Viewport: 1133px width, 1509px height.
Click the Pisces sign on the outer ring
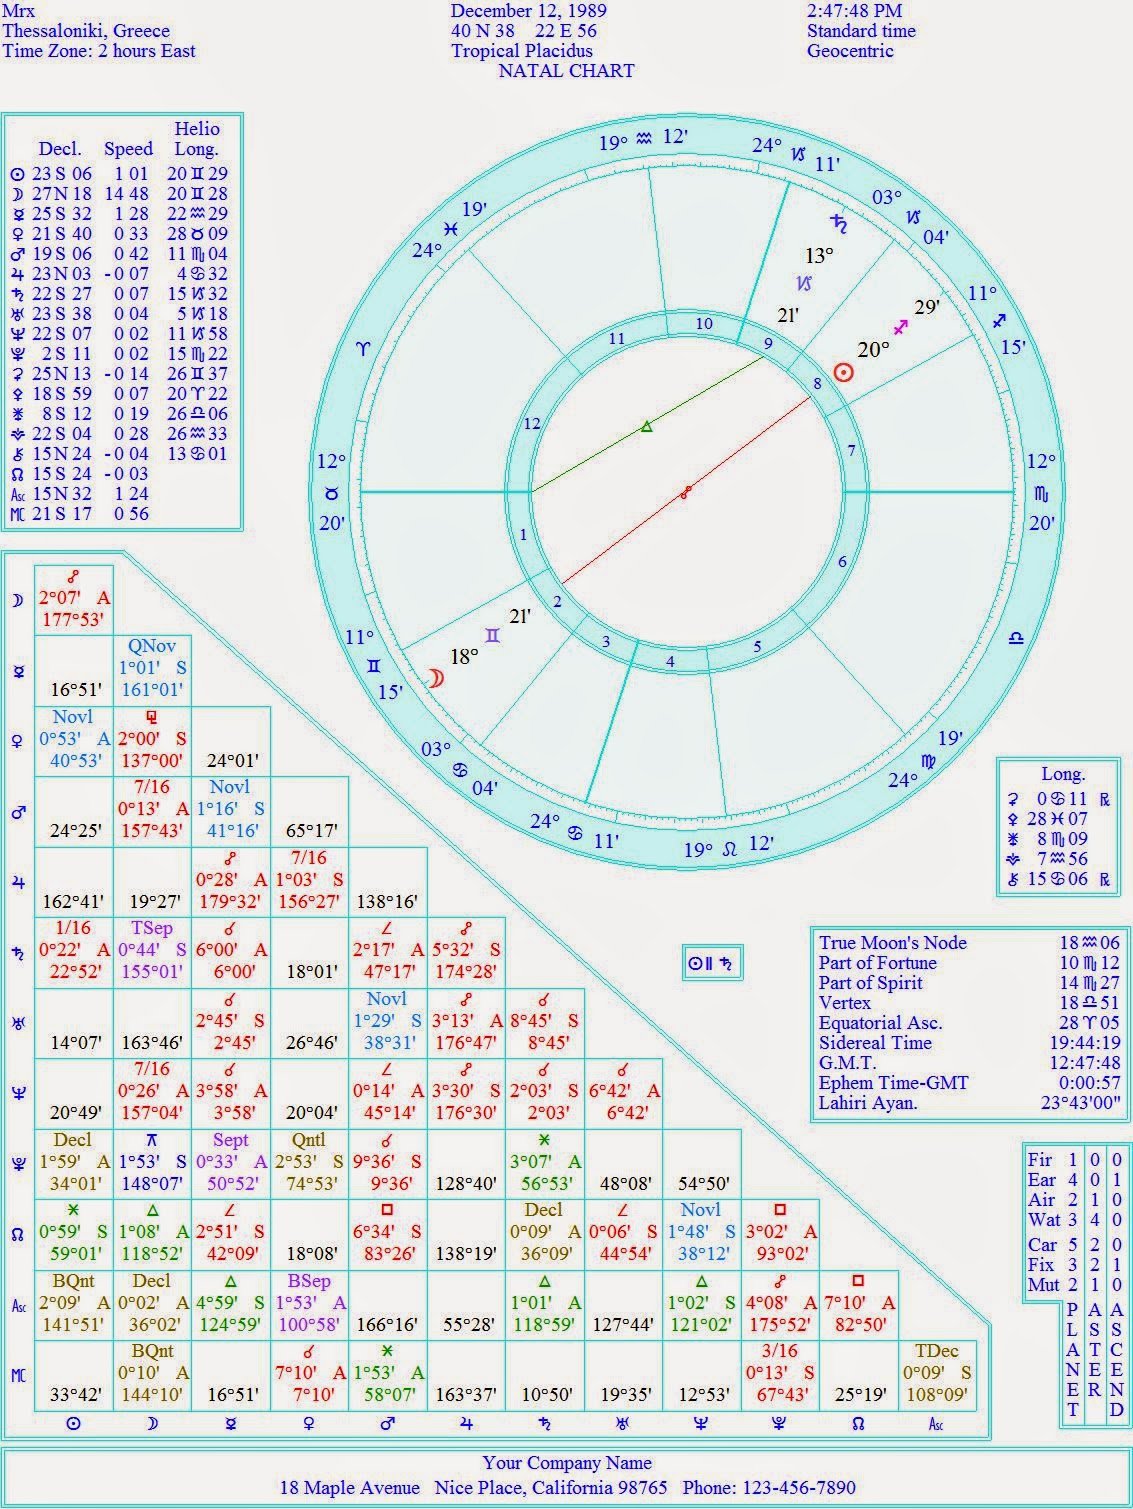[451, 229]
